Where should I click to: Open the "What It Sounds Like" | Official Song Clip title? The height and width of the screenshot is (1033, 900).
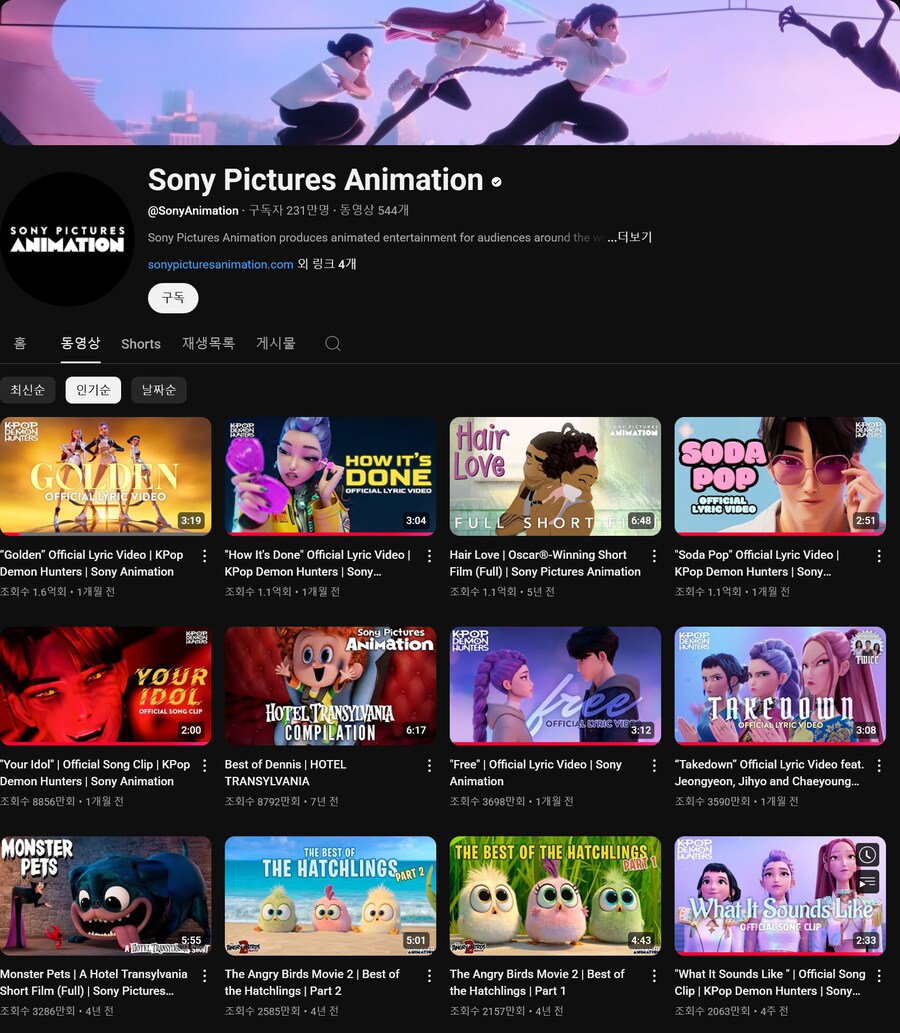pyautogui.click(x=770, y=982)
